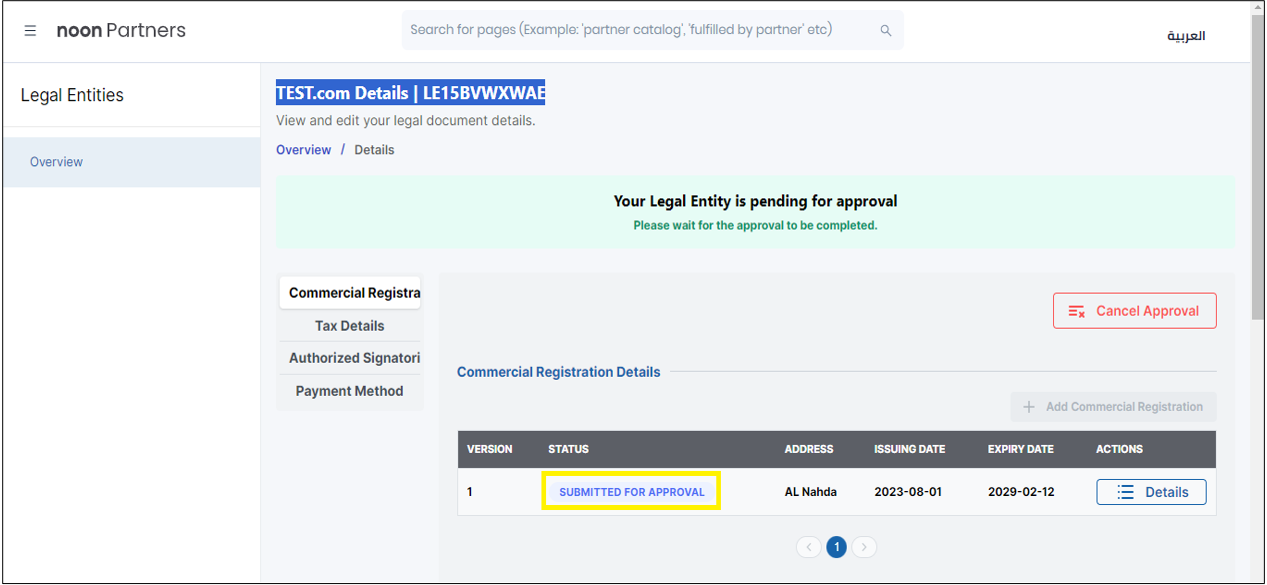Viewport: 1267px width, 585px height.
Task: Switch language to Arabic
Action: (1186, 36)
